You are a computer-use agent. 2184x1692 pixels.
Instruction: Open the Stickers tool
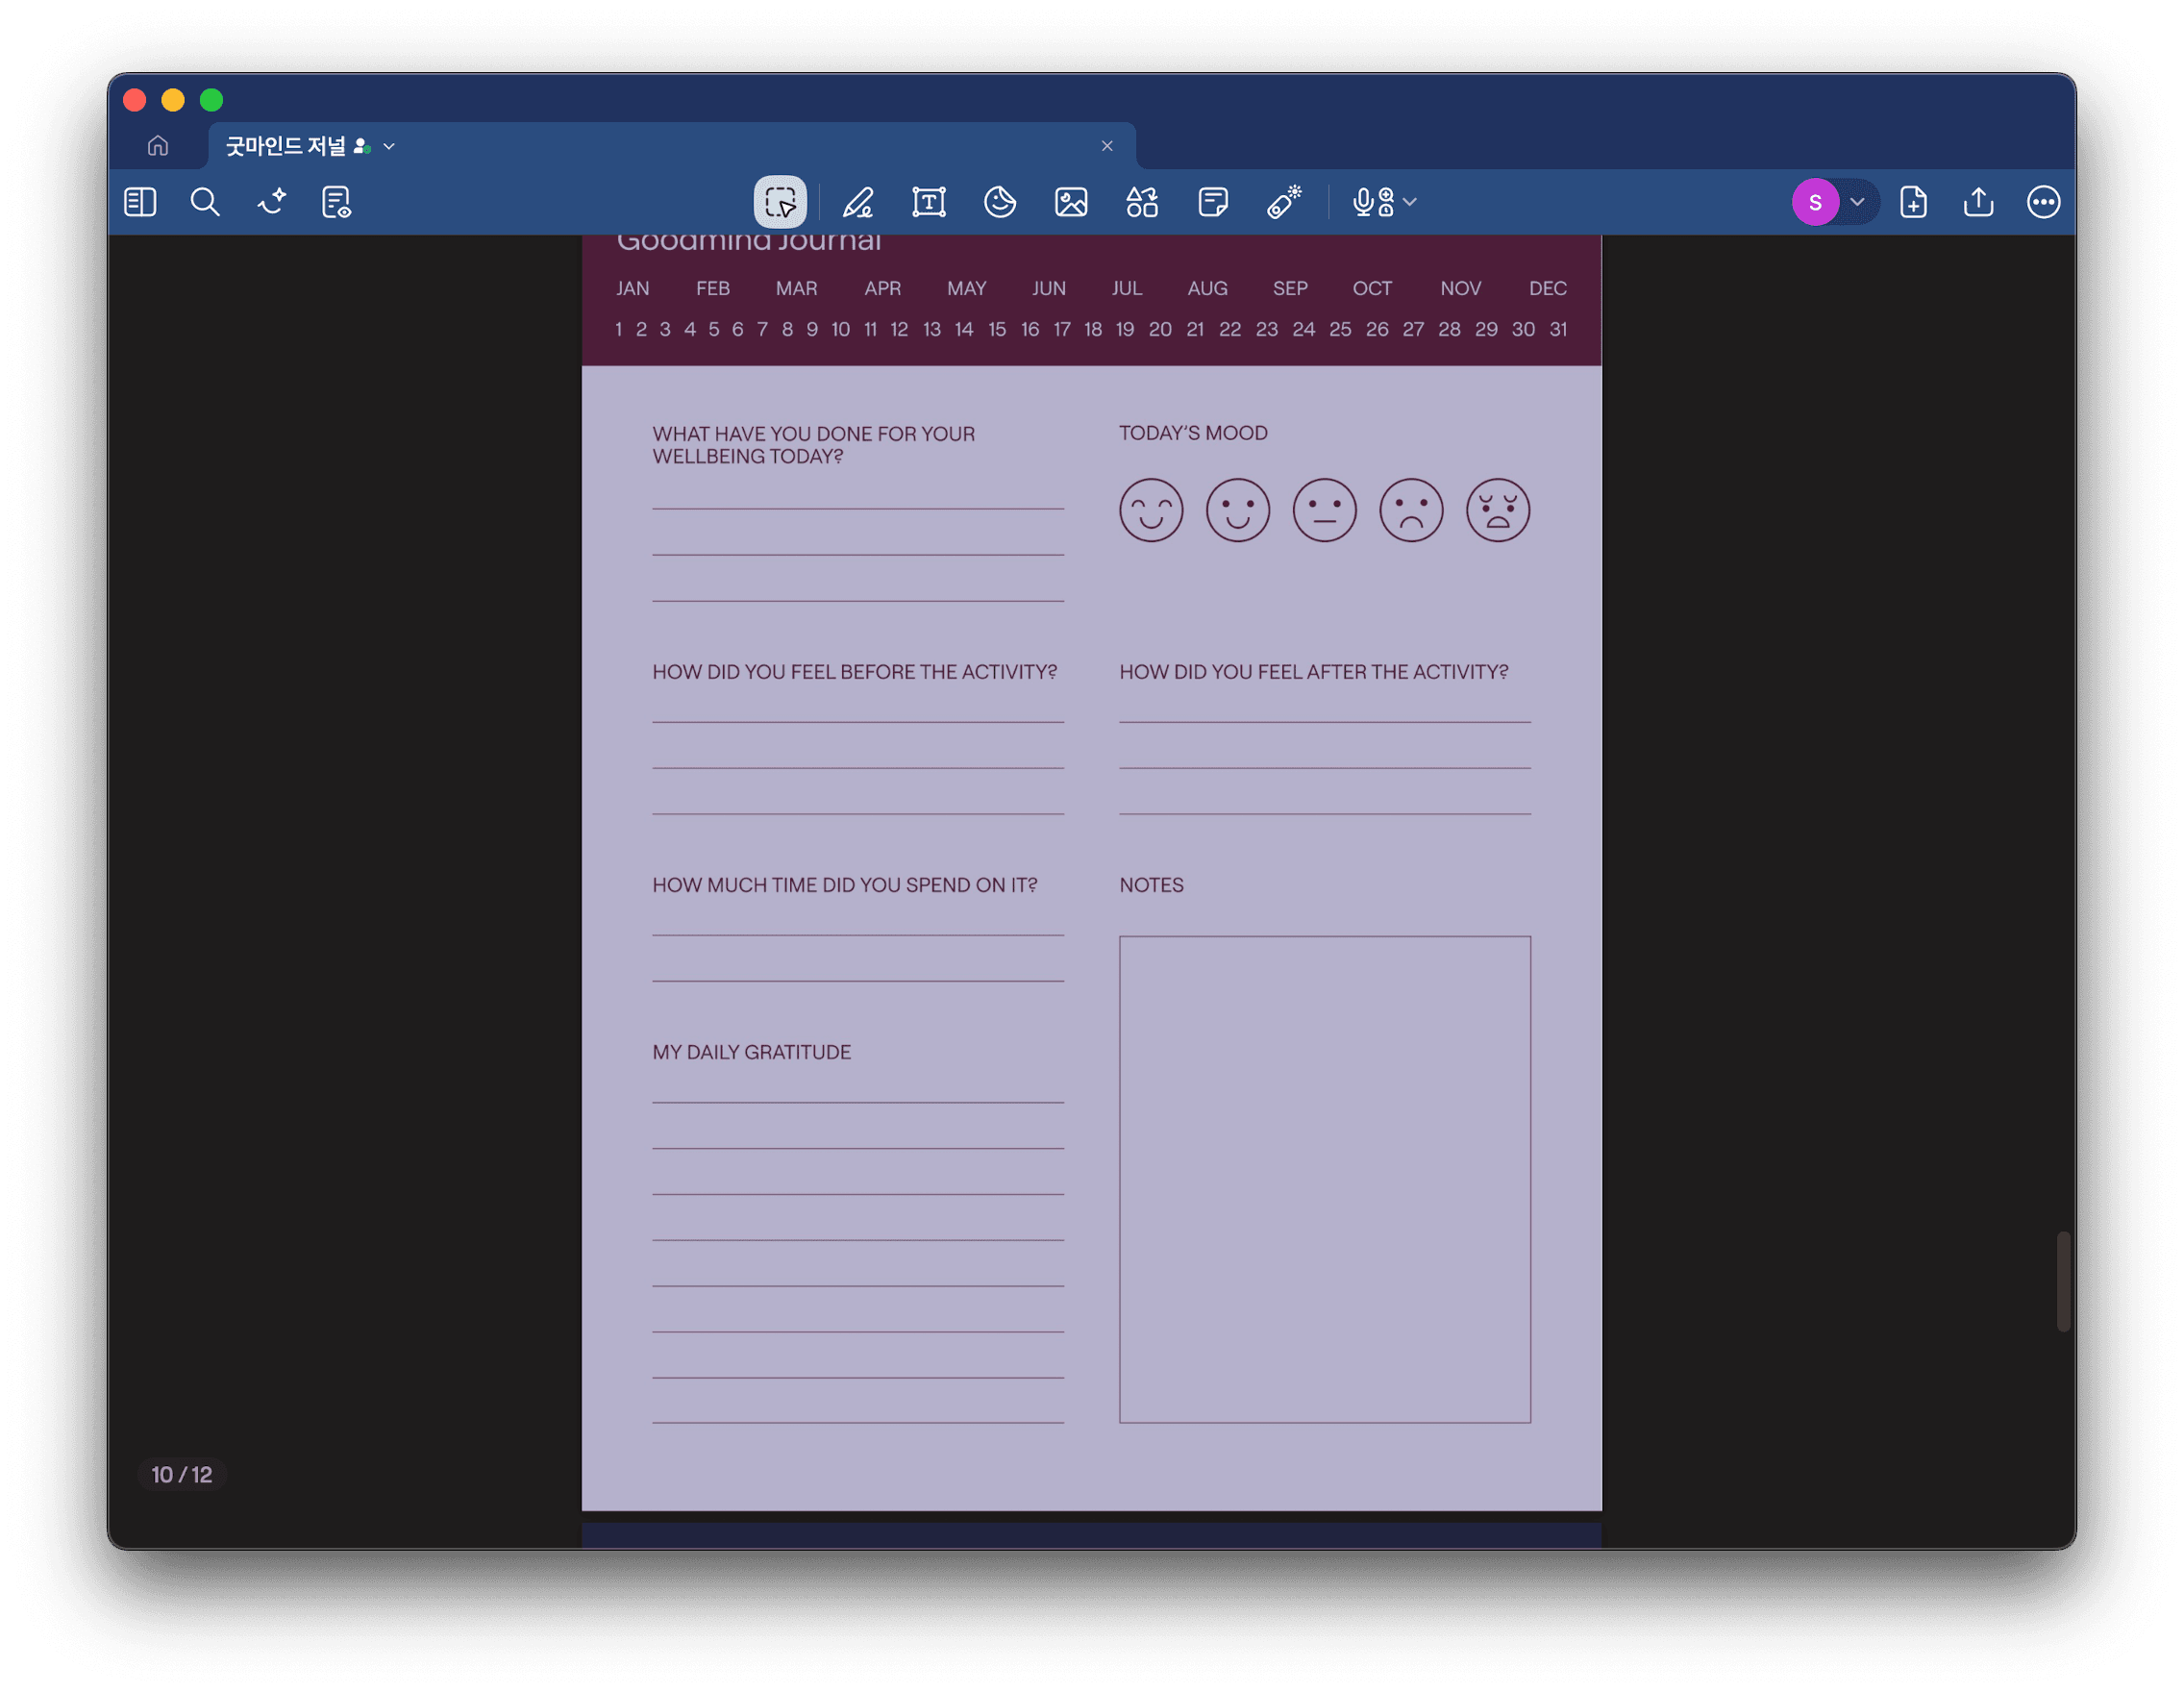coord(999,202)
